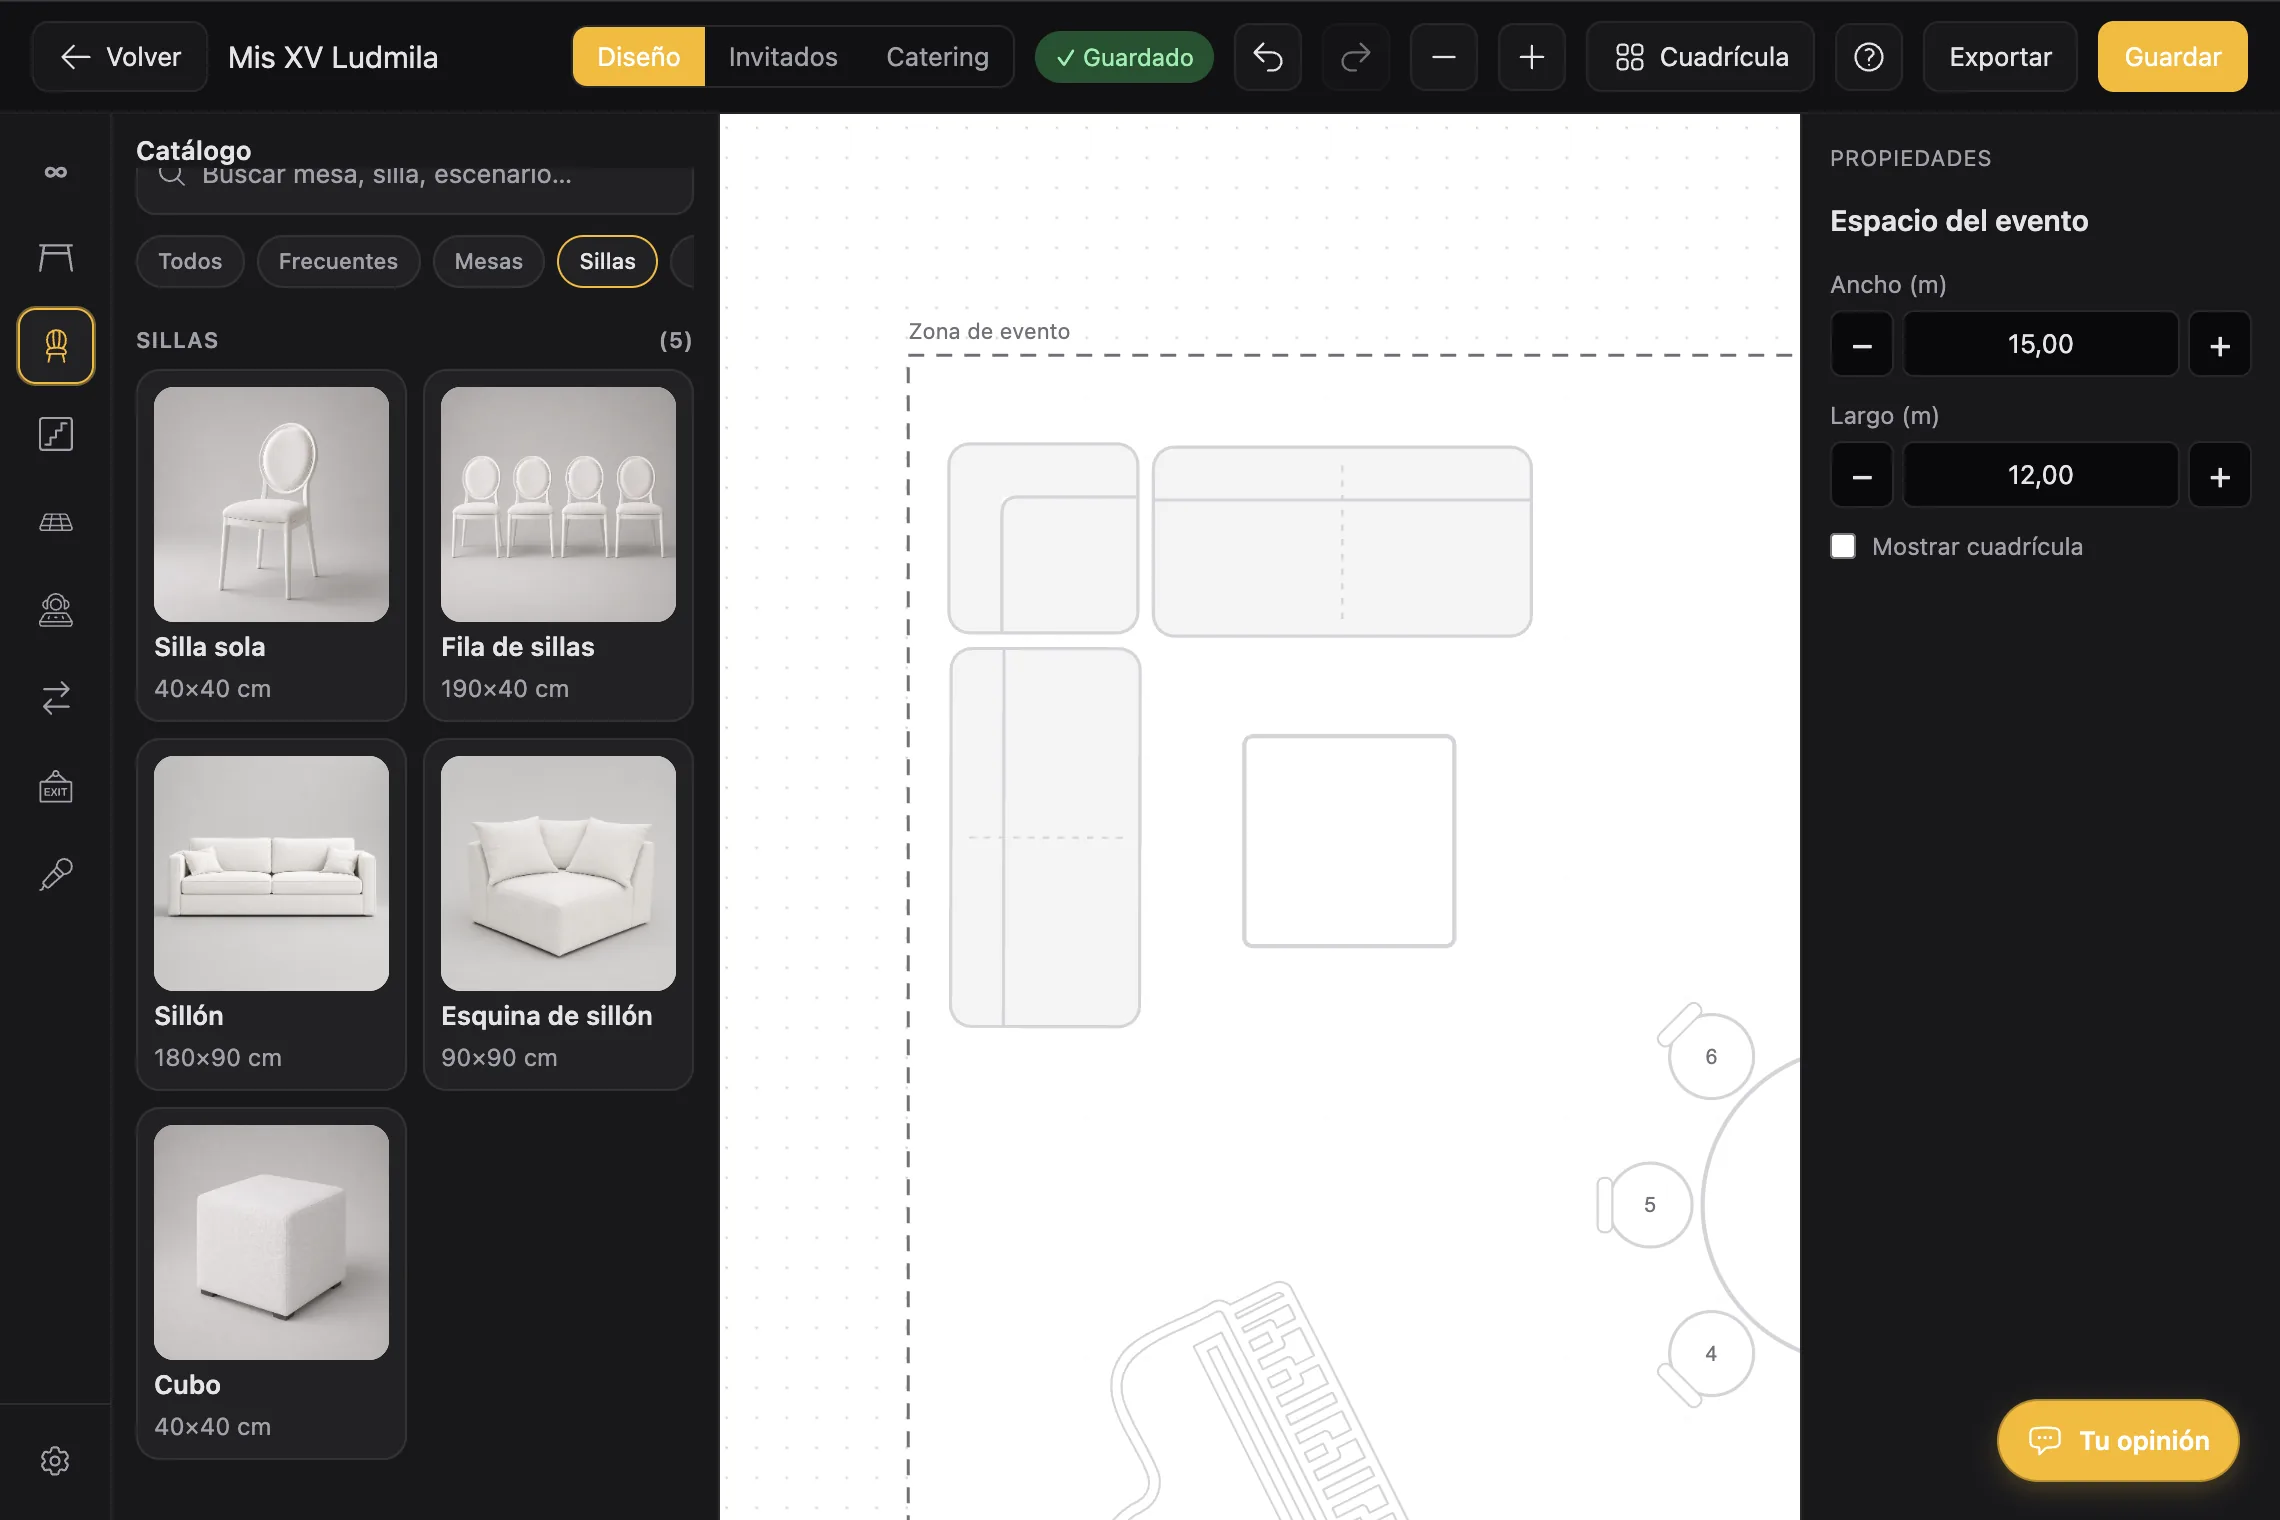Select the chairs category icon in sidebar
Image resolution: width=2280 pixels, height=1520 pixels.
click(56, 346)
